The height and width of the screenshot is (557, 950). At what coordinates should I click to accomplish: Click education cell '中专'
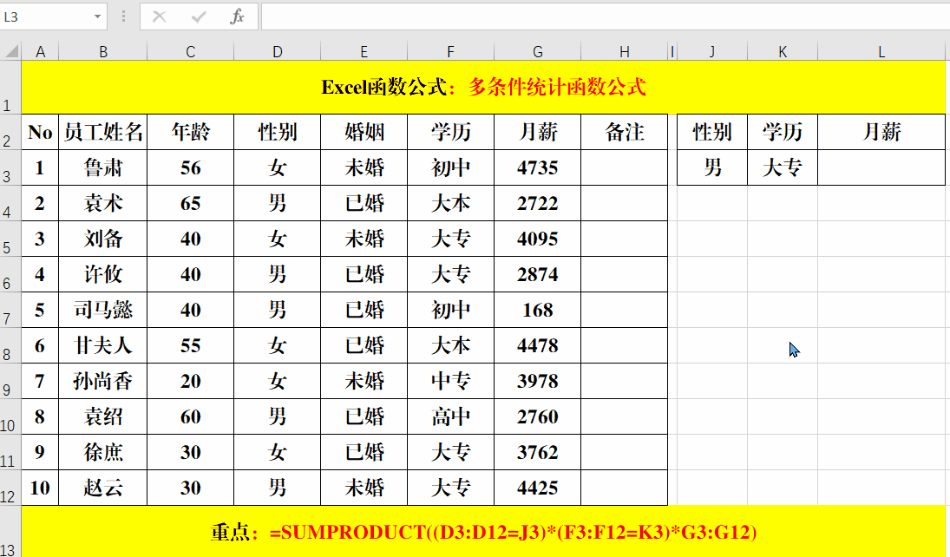pos(450,381)
